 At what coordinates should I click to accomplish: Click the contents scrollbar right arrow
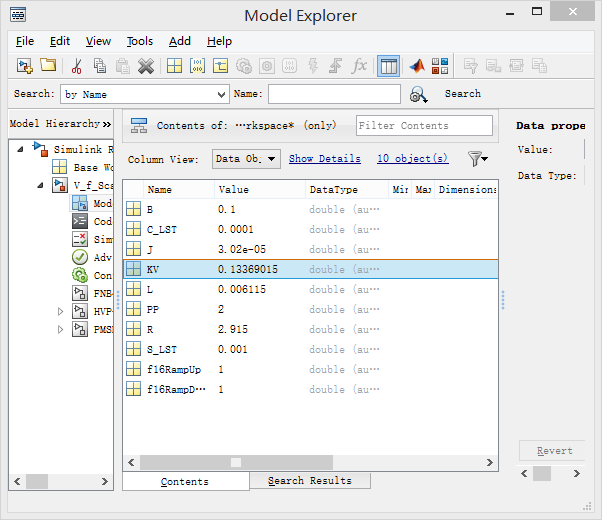(490, 462)
